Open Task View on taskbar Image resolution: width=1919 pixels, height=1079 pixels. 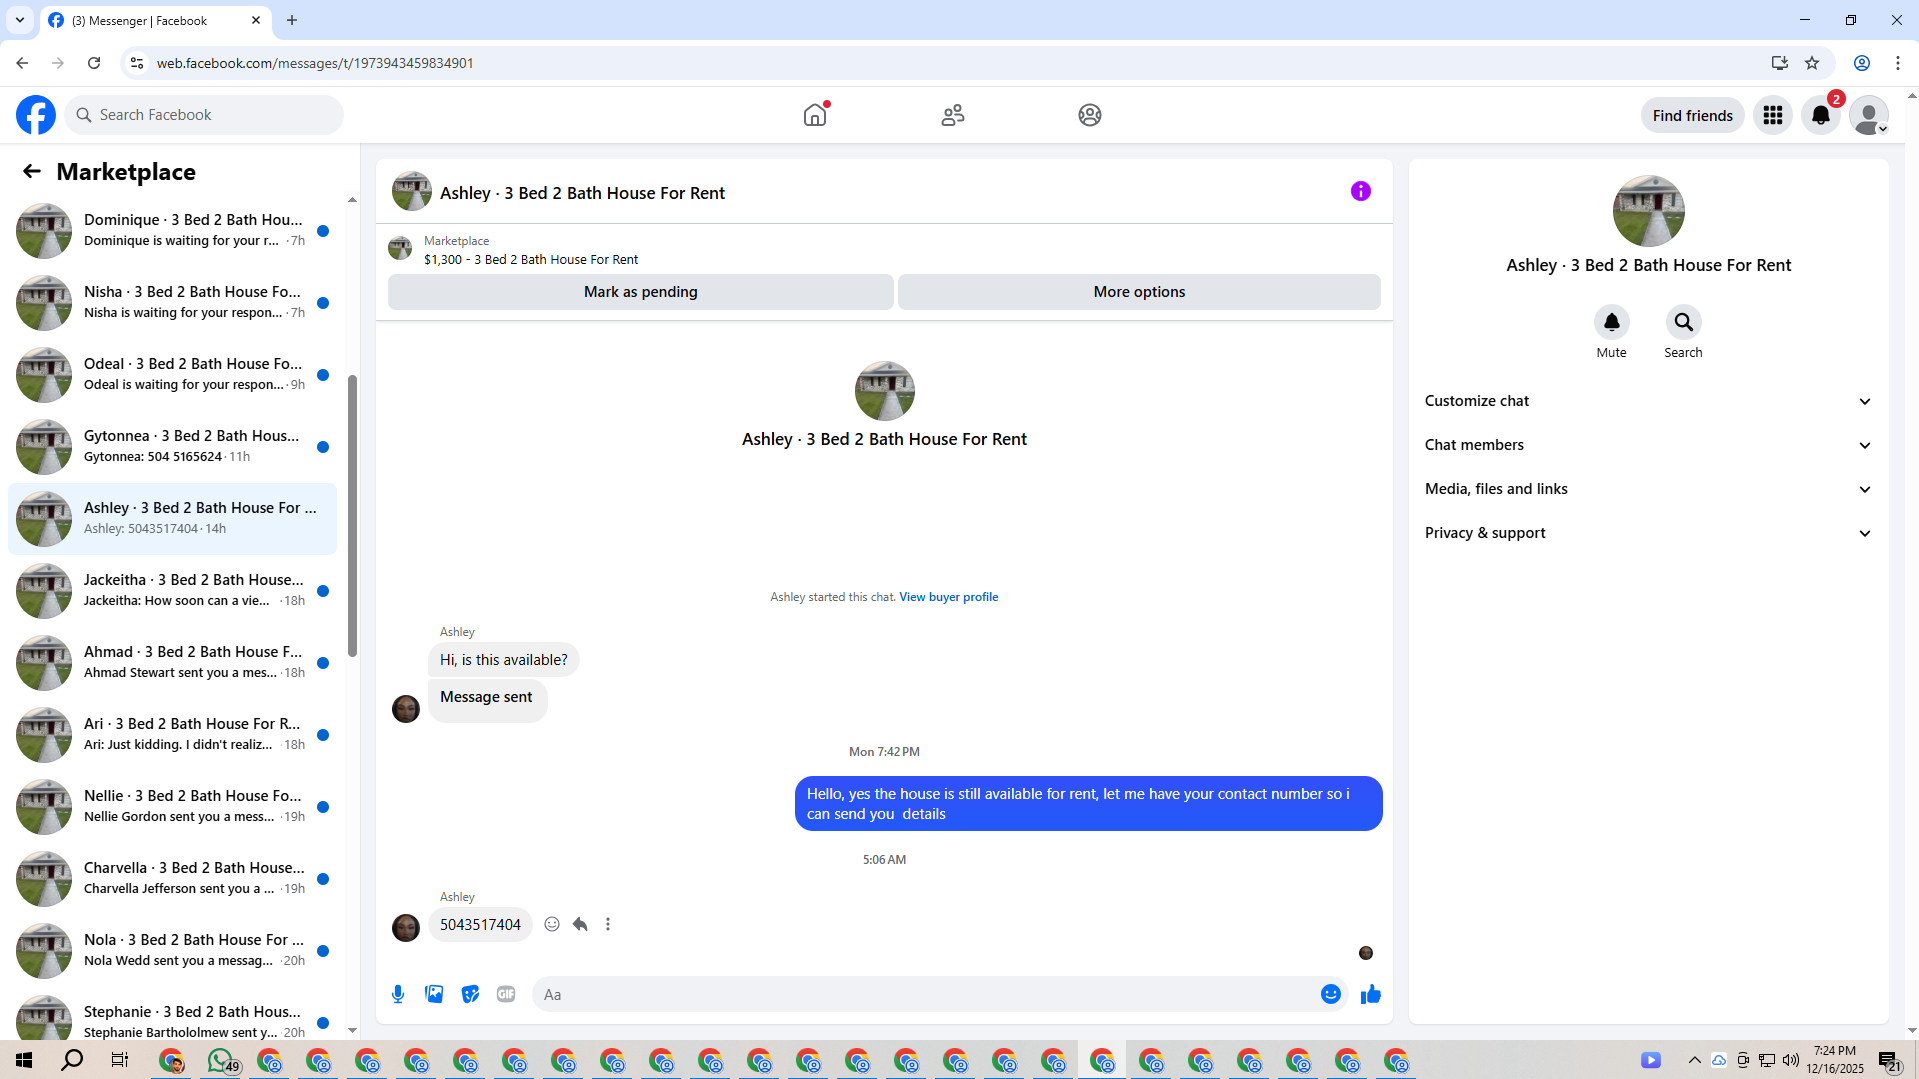[120, 1060]
